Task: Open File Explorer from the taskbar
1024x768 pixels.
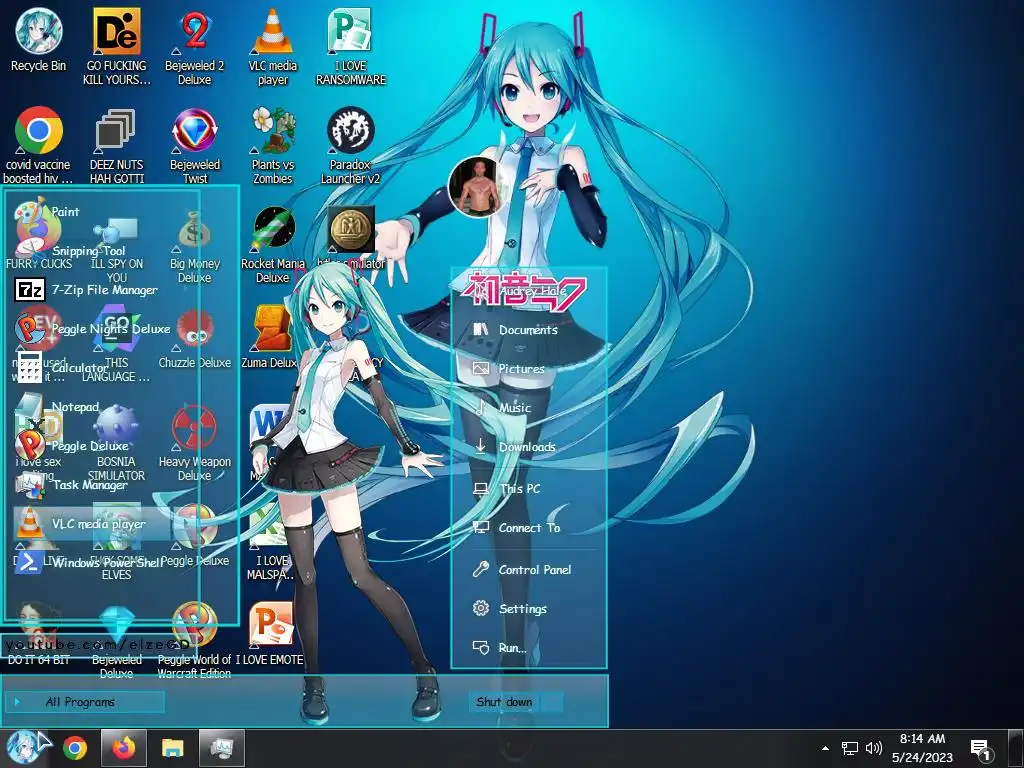Action: 172,748
